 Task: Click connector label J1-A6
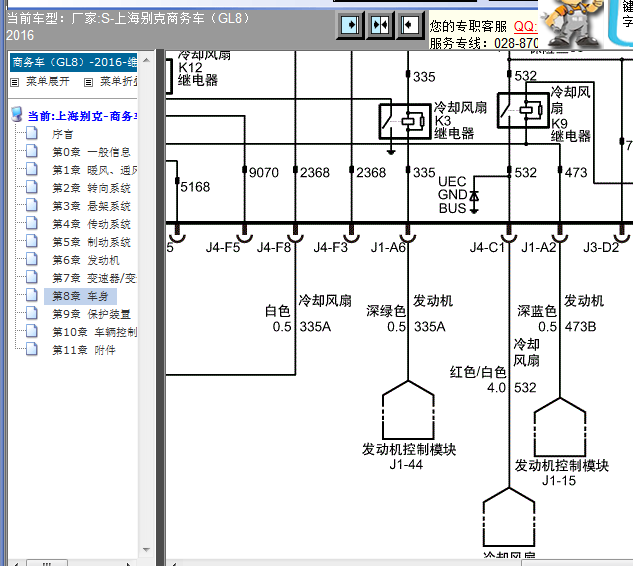point(388,247)
